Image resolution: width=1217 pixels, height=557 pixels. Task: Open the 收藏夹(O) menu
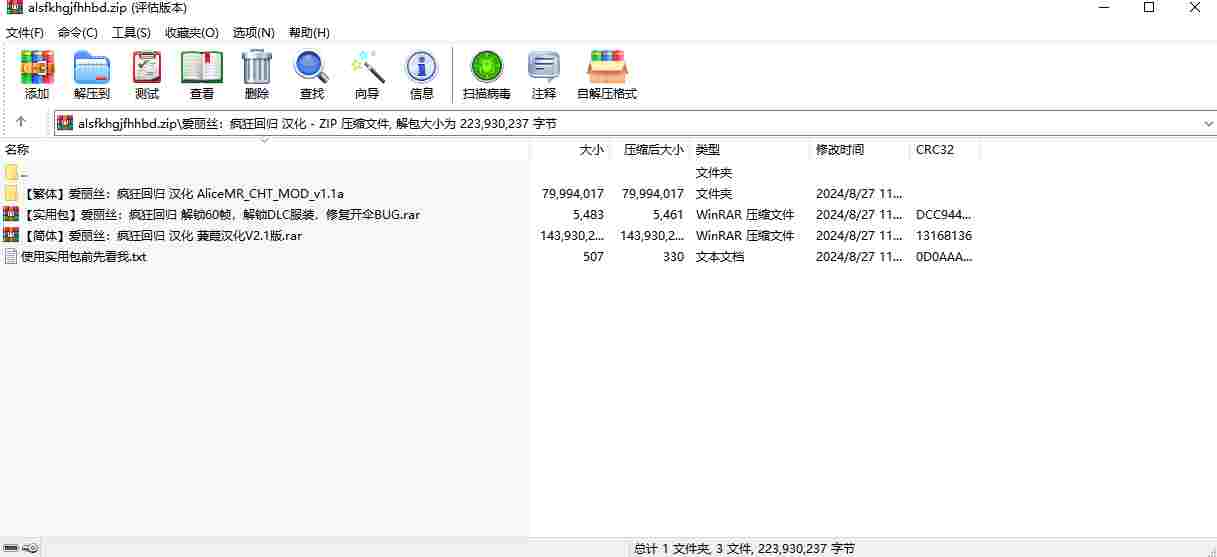coord(192,32)
